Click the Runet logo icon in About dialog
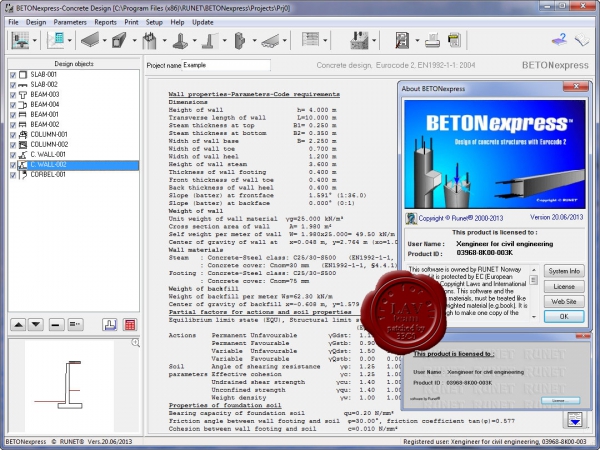Viewport: 600px width, 450px height. (x=411, y=218)
